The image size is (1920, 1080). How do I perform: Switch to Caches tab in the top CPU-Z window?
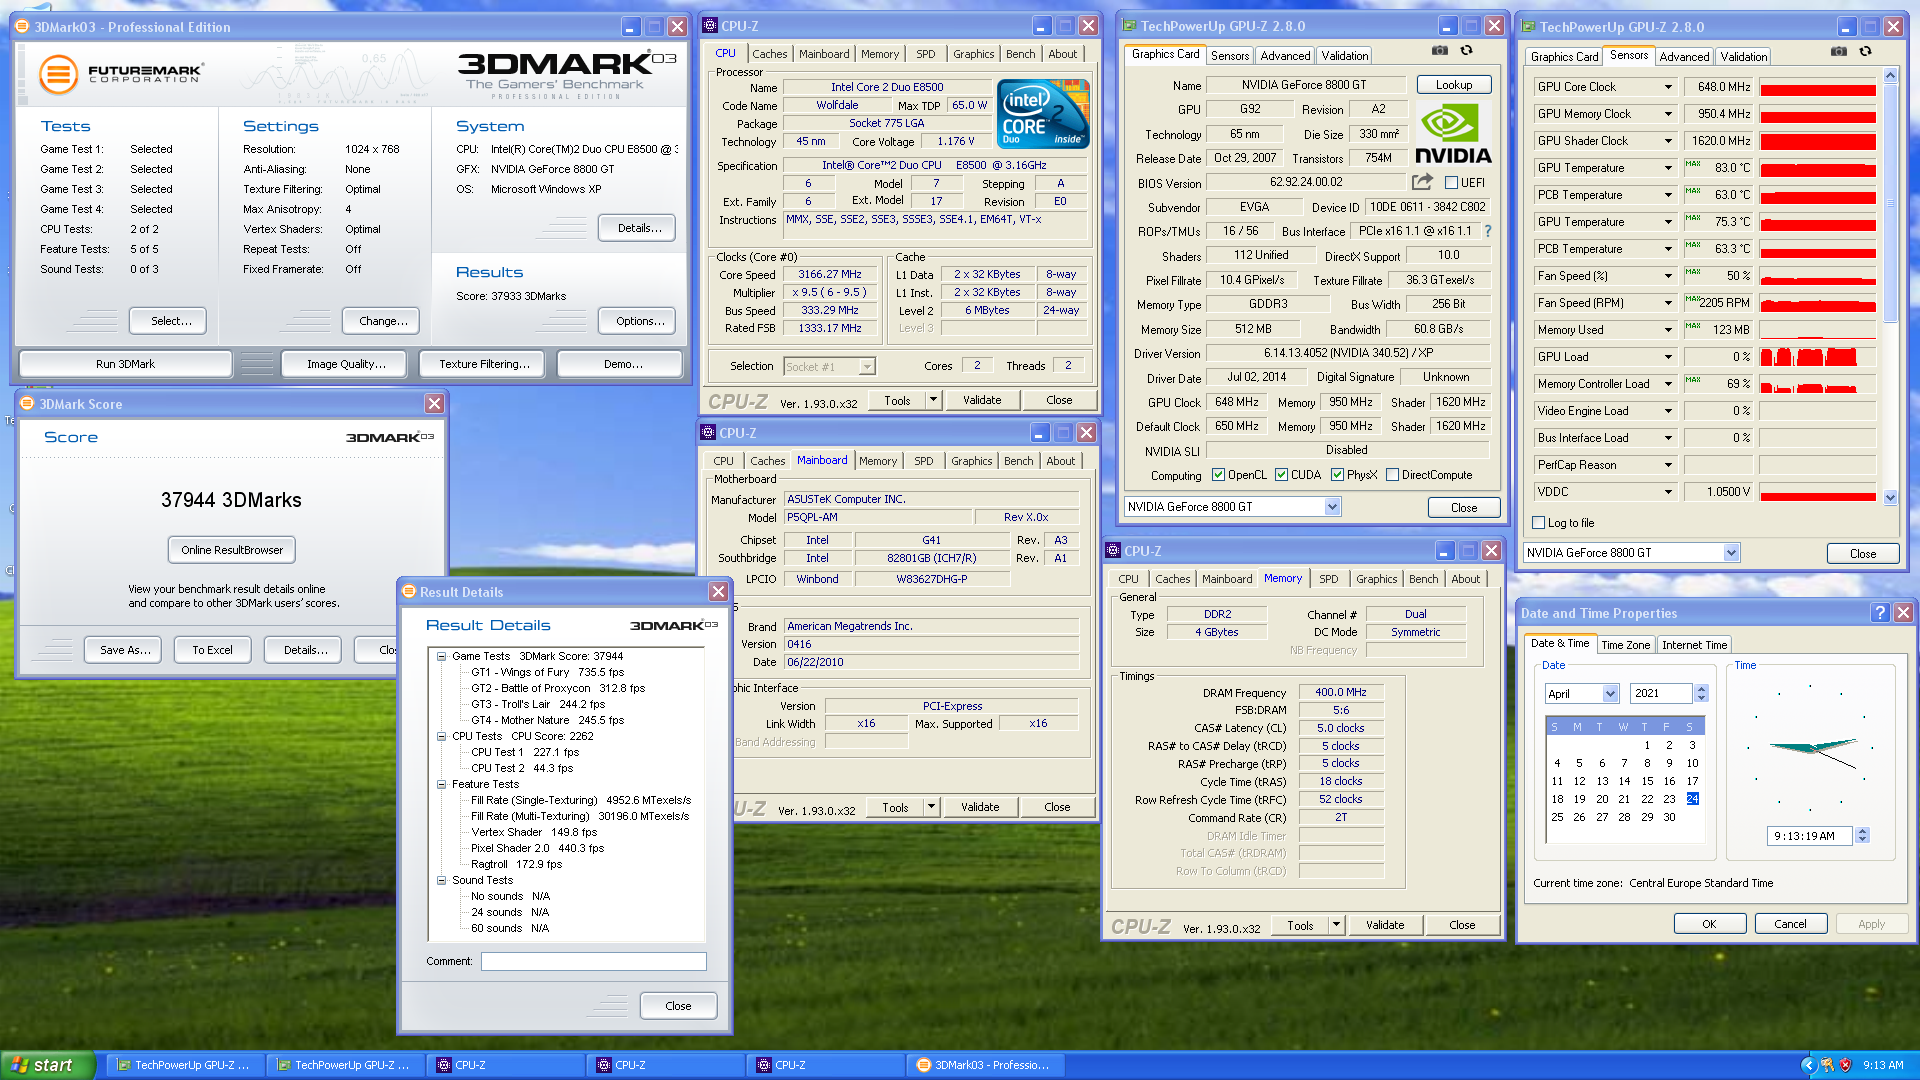click(x=769, y=54)
